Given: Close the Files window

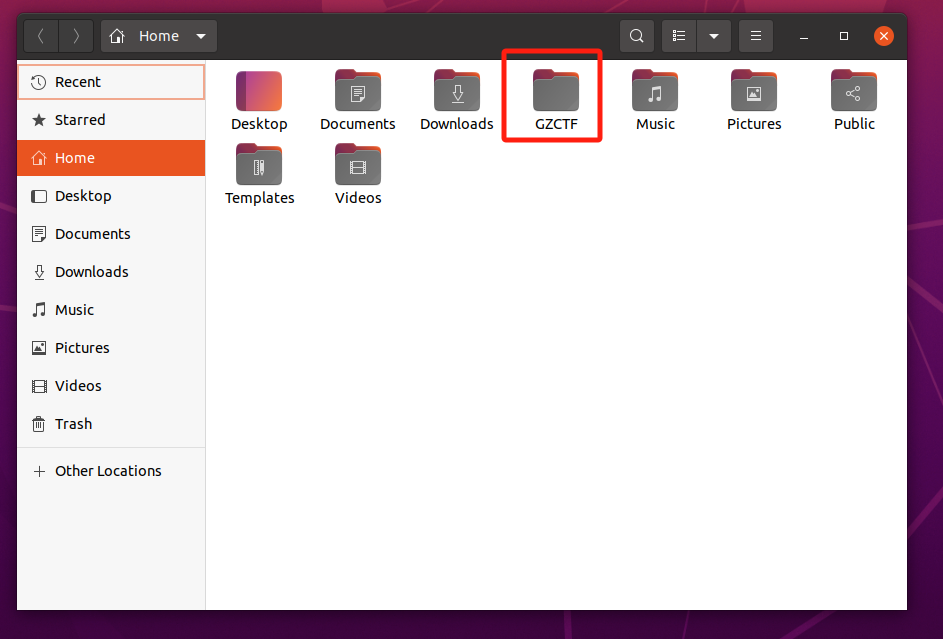Looking at the screenshot, I should pos(883,36).
